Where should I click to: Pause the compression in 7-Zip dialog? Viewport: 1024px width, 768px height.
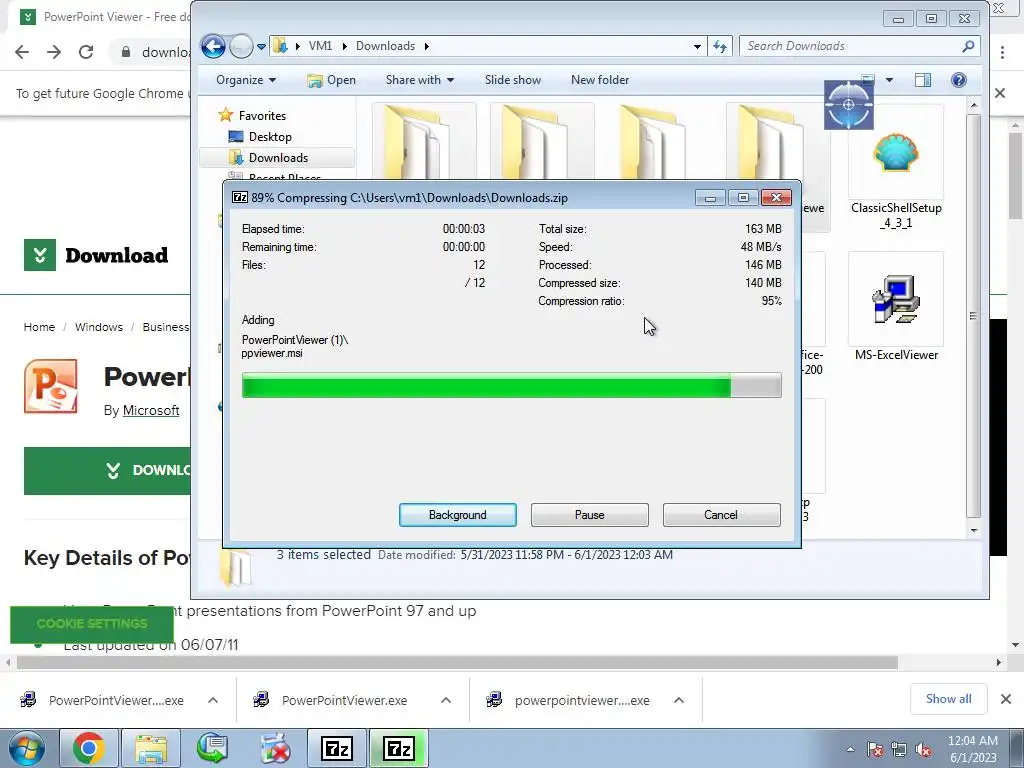589,515
